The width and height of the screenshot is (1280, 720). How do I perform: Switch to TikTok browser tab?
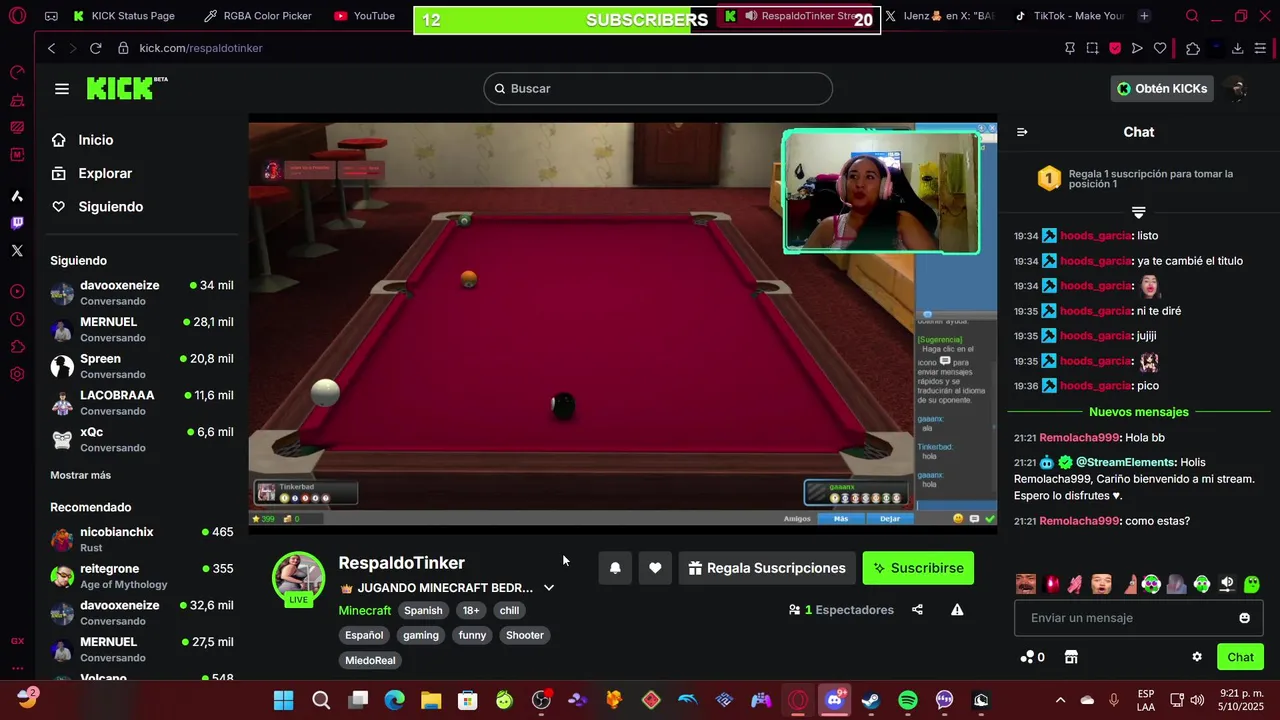pyautogui.click(x=1070, y=16)
